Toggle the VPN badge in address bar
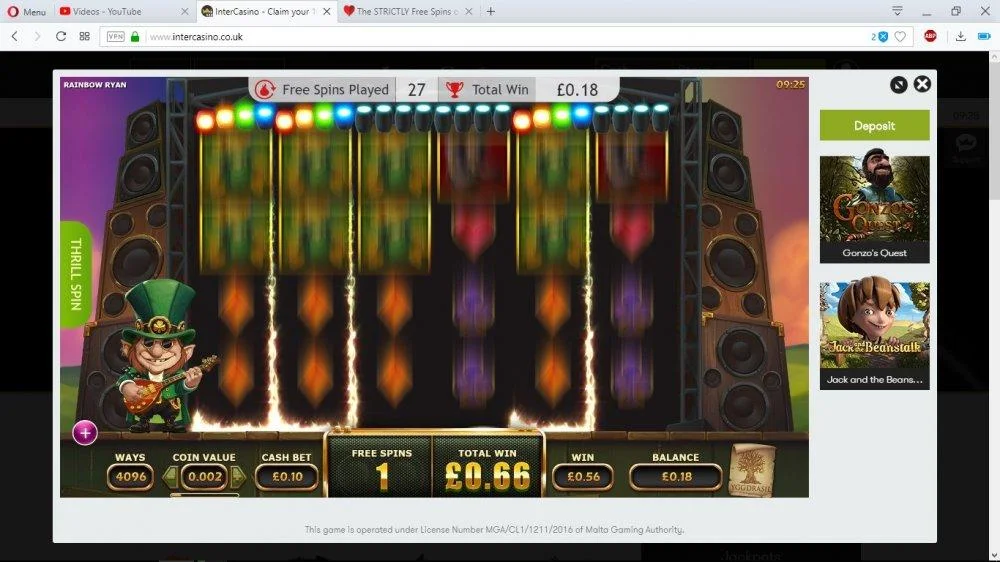 pos(115,37)
